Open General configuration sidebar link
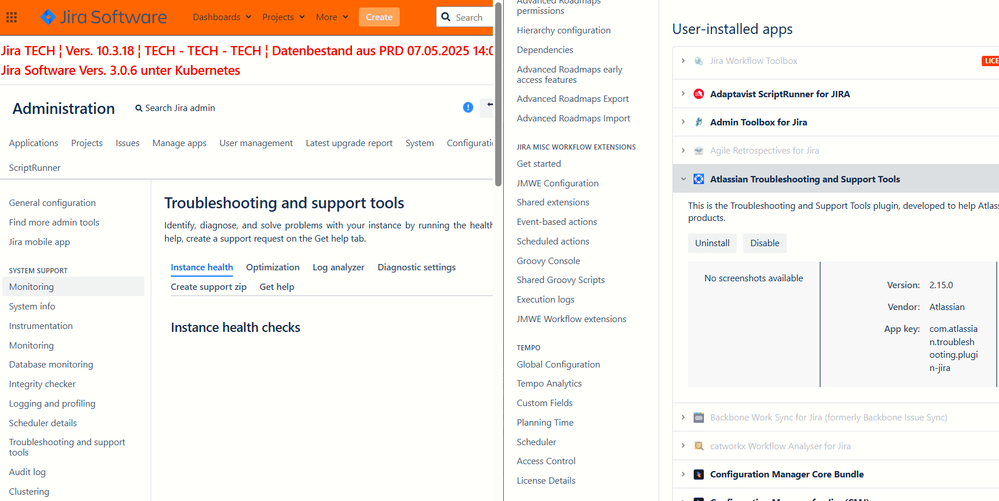The height and width of the screenshot is (501, 999). point(52,203)
